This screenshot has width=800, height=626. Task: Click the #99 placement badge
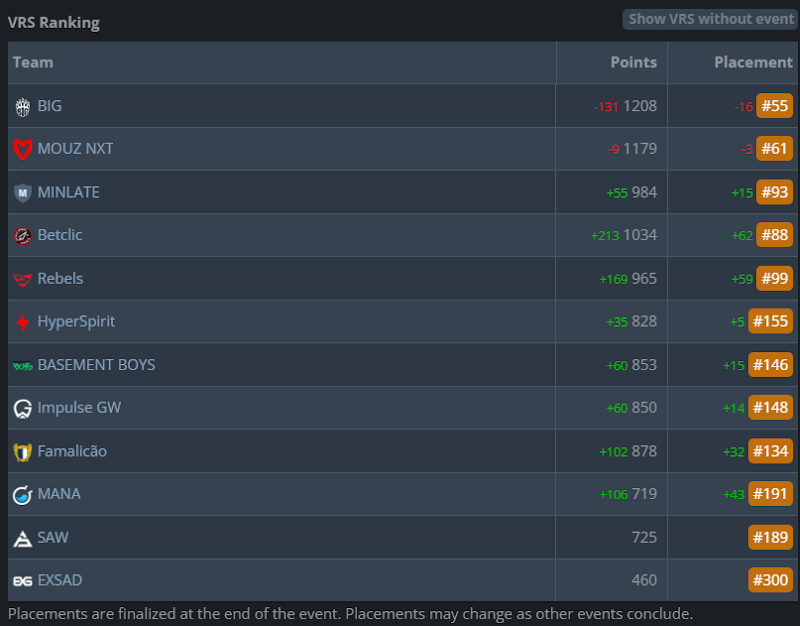pyautogui.click(x=774, y=279)
